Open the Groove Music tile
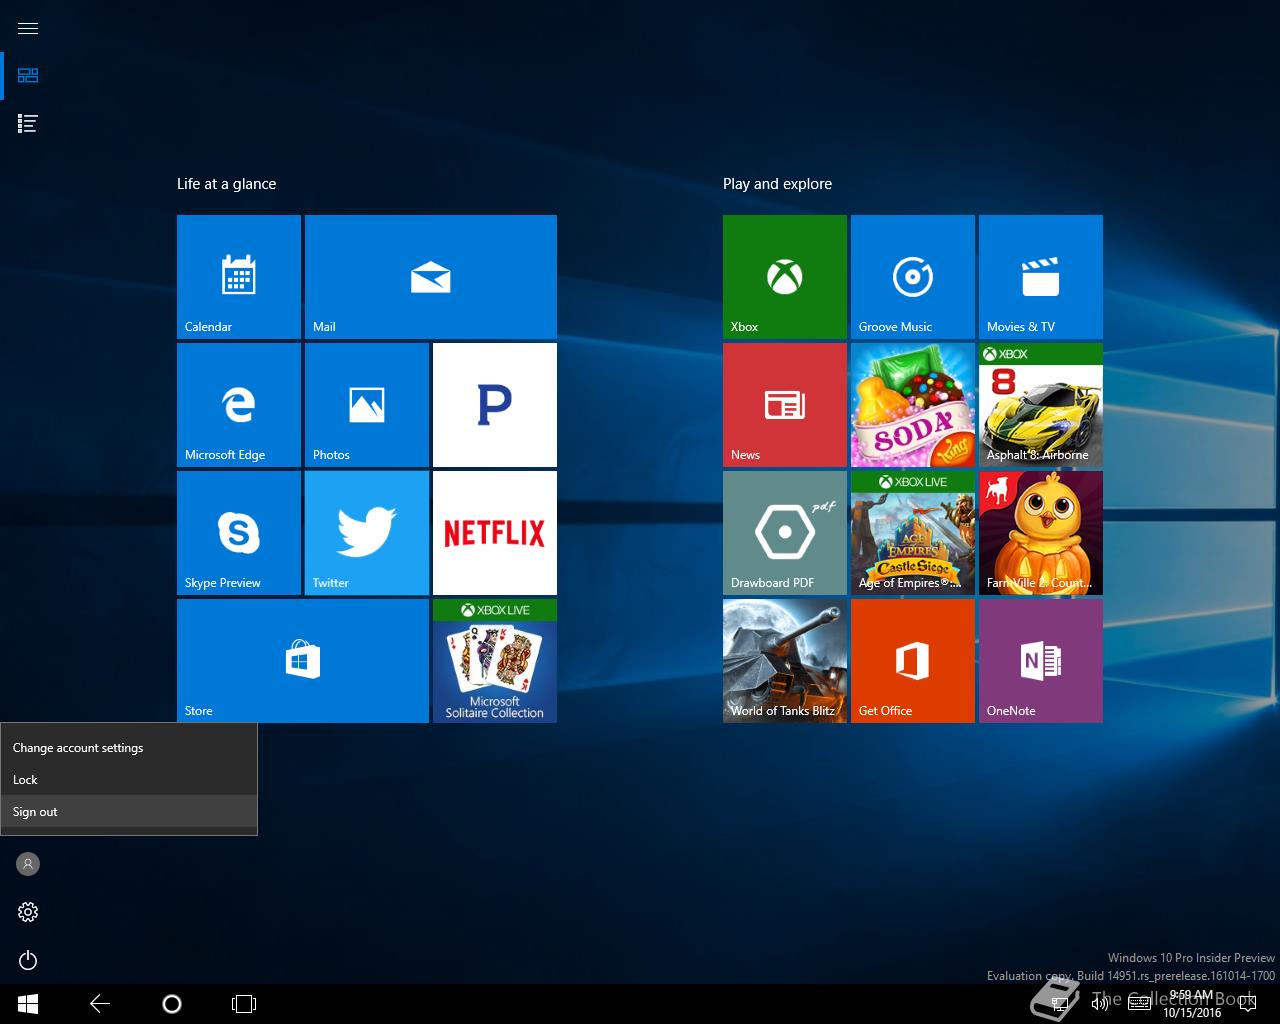The image size is (1280, 1024). (913, 277)
